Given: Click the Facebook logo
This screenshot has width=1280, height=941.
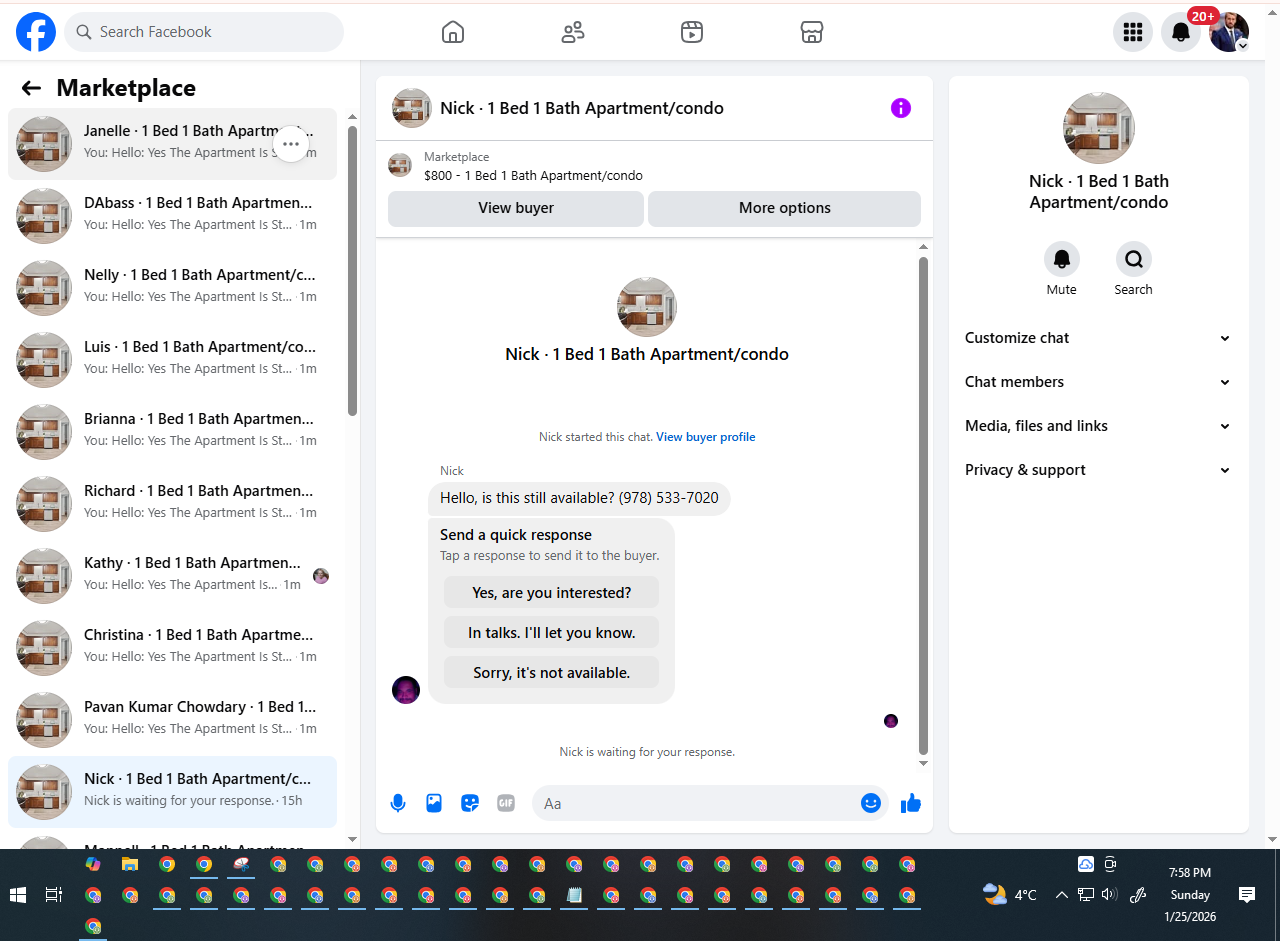Looking at the screenshot, I should 36,32.
